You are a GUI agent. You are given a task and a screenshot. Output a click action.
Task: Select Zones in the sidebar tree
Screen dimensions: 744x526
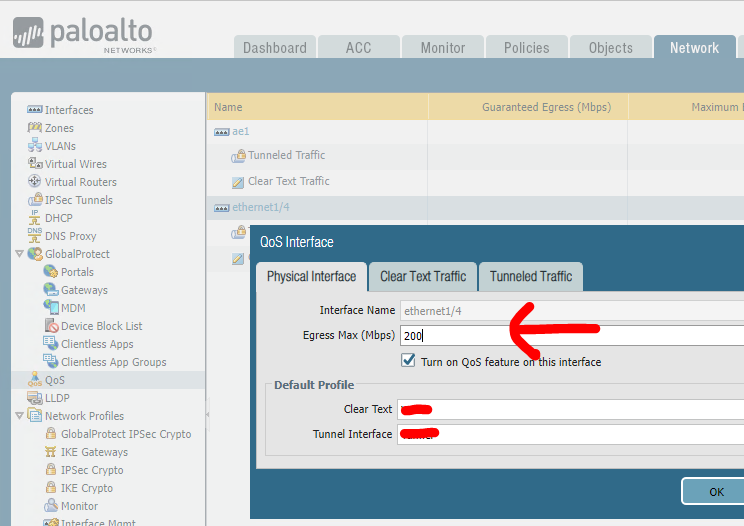(x=59, y=128)
